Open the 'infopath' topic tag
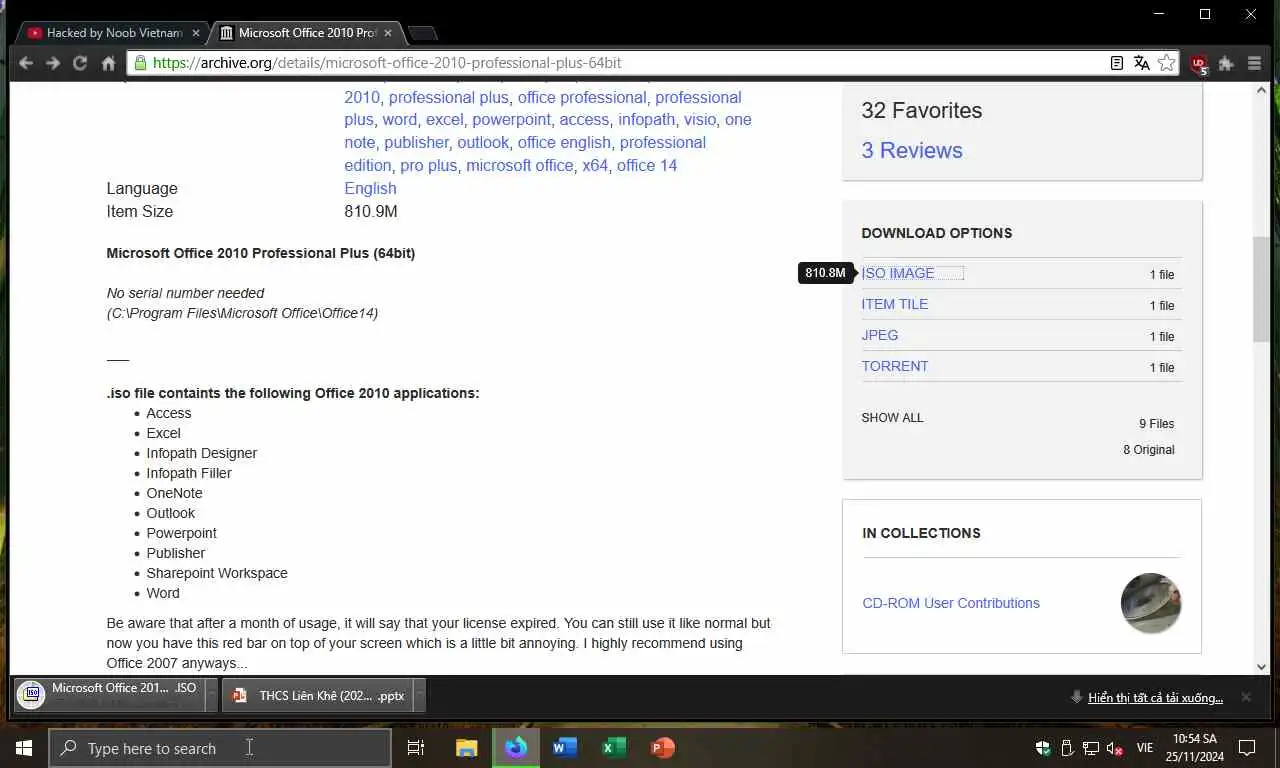 [x=646, y=119]
